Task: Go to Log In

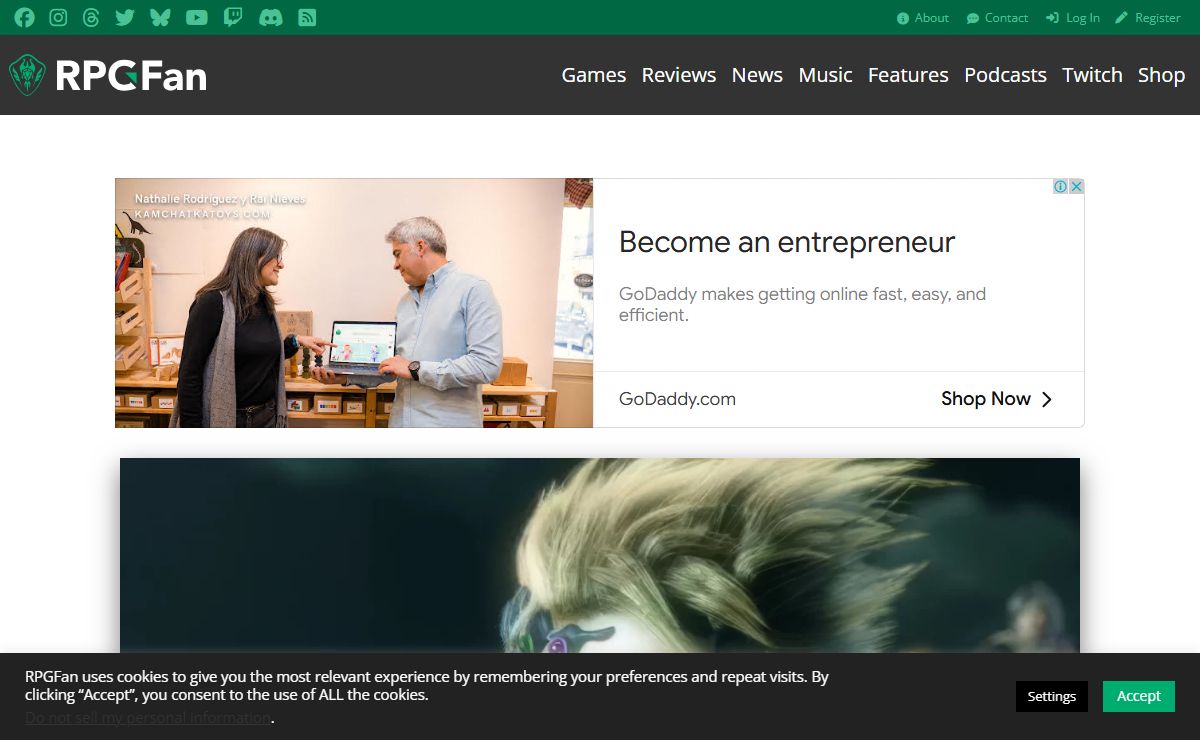Action: pos(1073,18)
